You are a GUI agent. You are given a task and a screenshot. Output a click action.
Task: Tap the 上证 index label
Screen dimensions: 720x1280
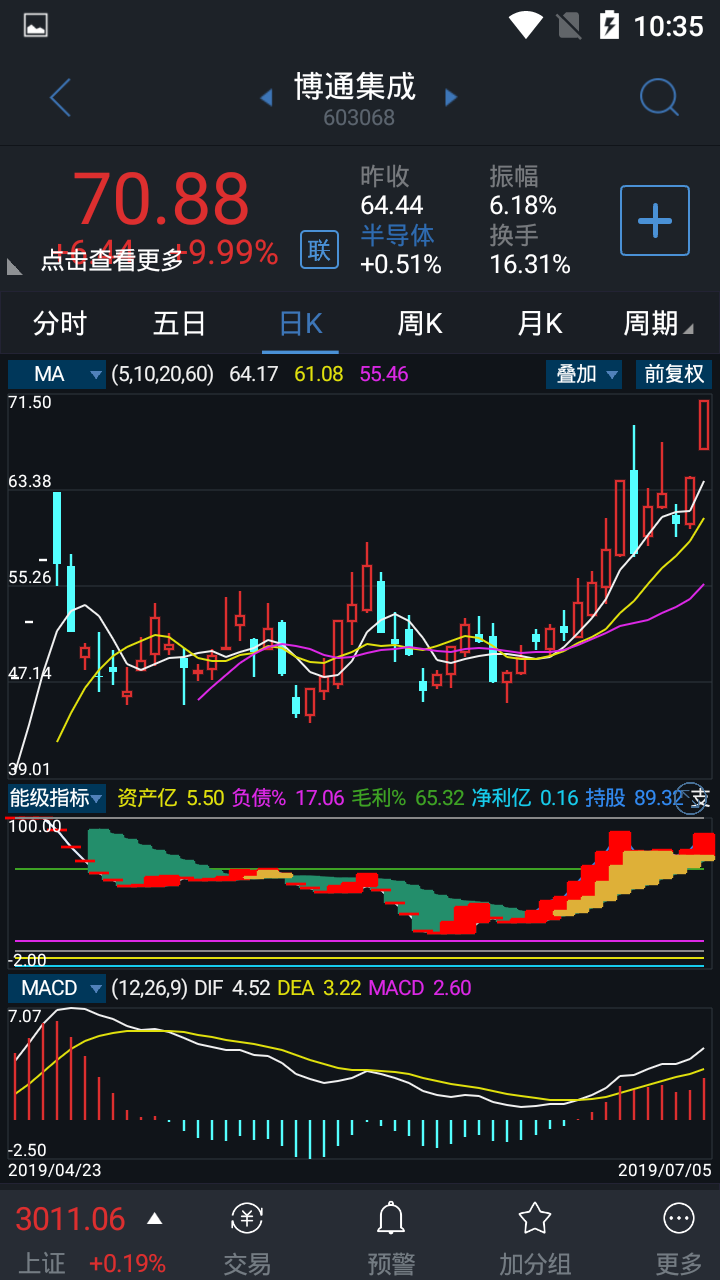(x=42, y=1264)
